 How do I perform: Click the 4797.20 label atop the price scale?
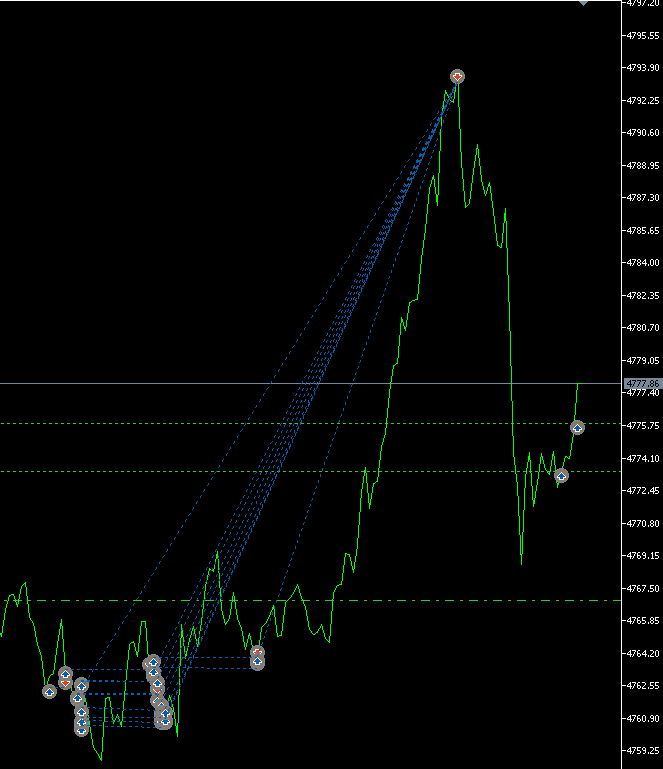tap(641, 4)
